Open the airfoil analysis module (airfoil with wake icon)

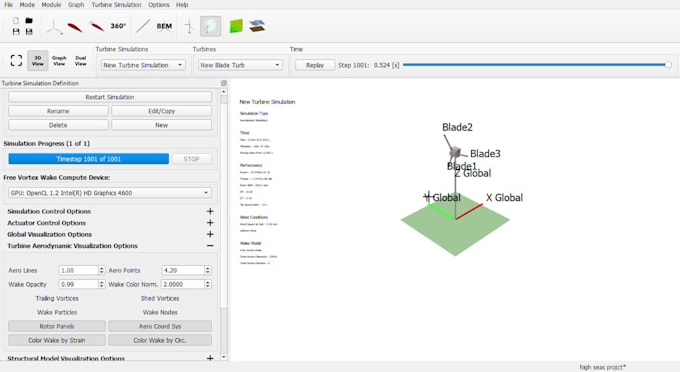(x=97, y=27)
